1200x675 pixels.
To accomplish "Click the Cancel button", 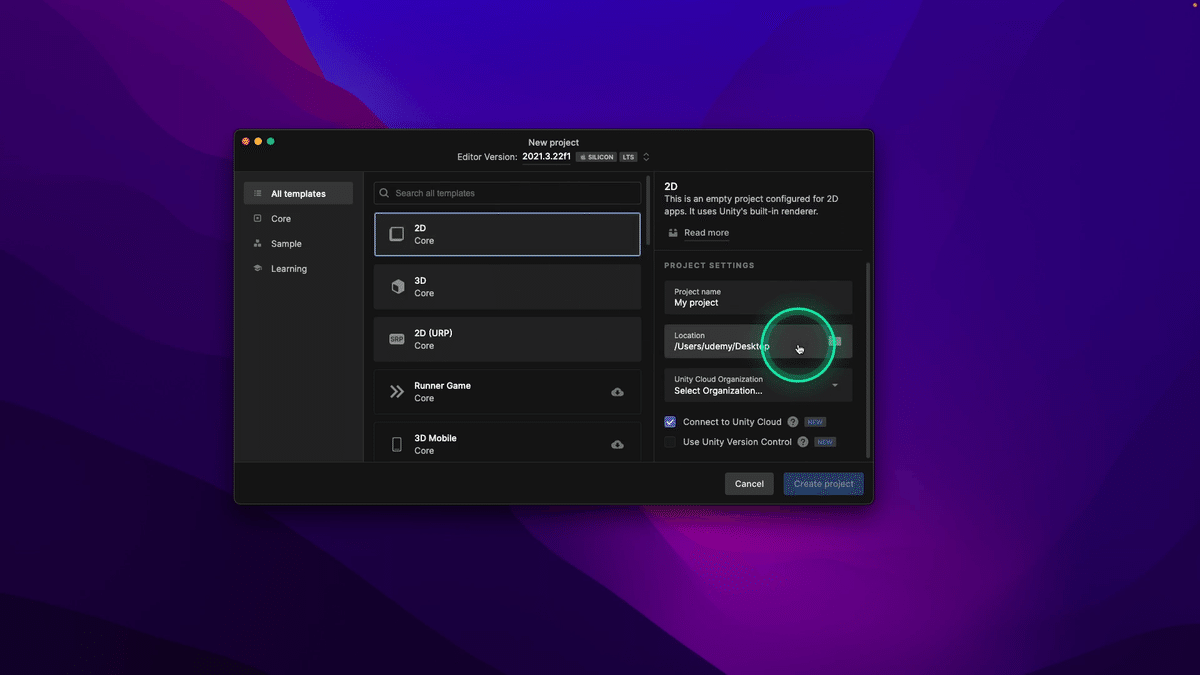I will [749, 483].
